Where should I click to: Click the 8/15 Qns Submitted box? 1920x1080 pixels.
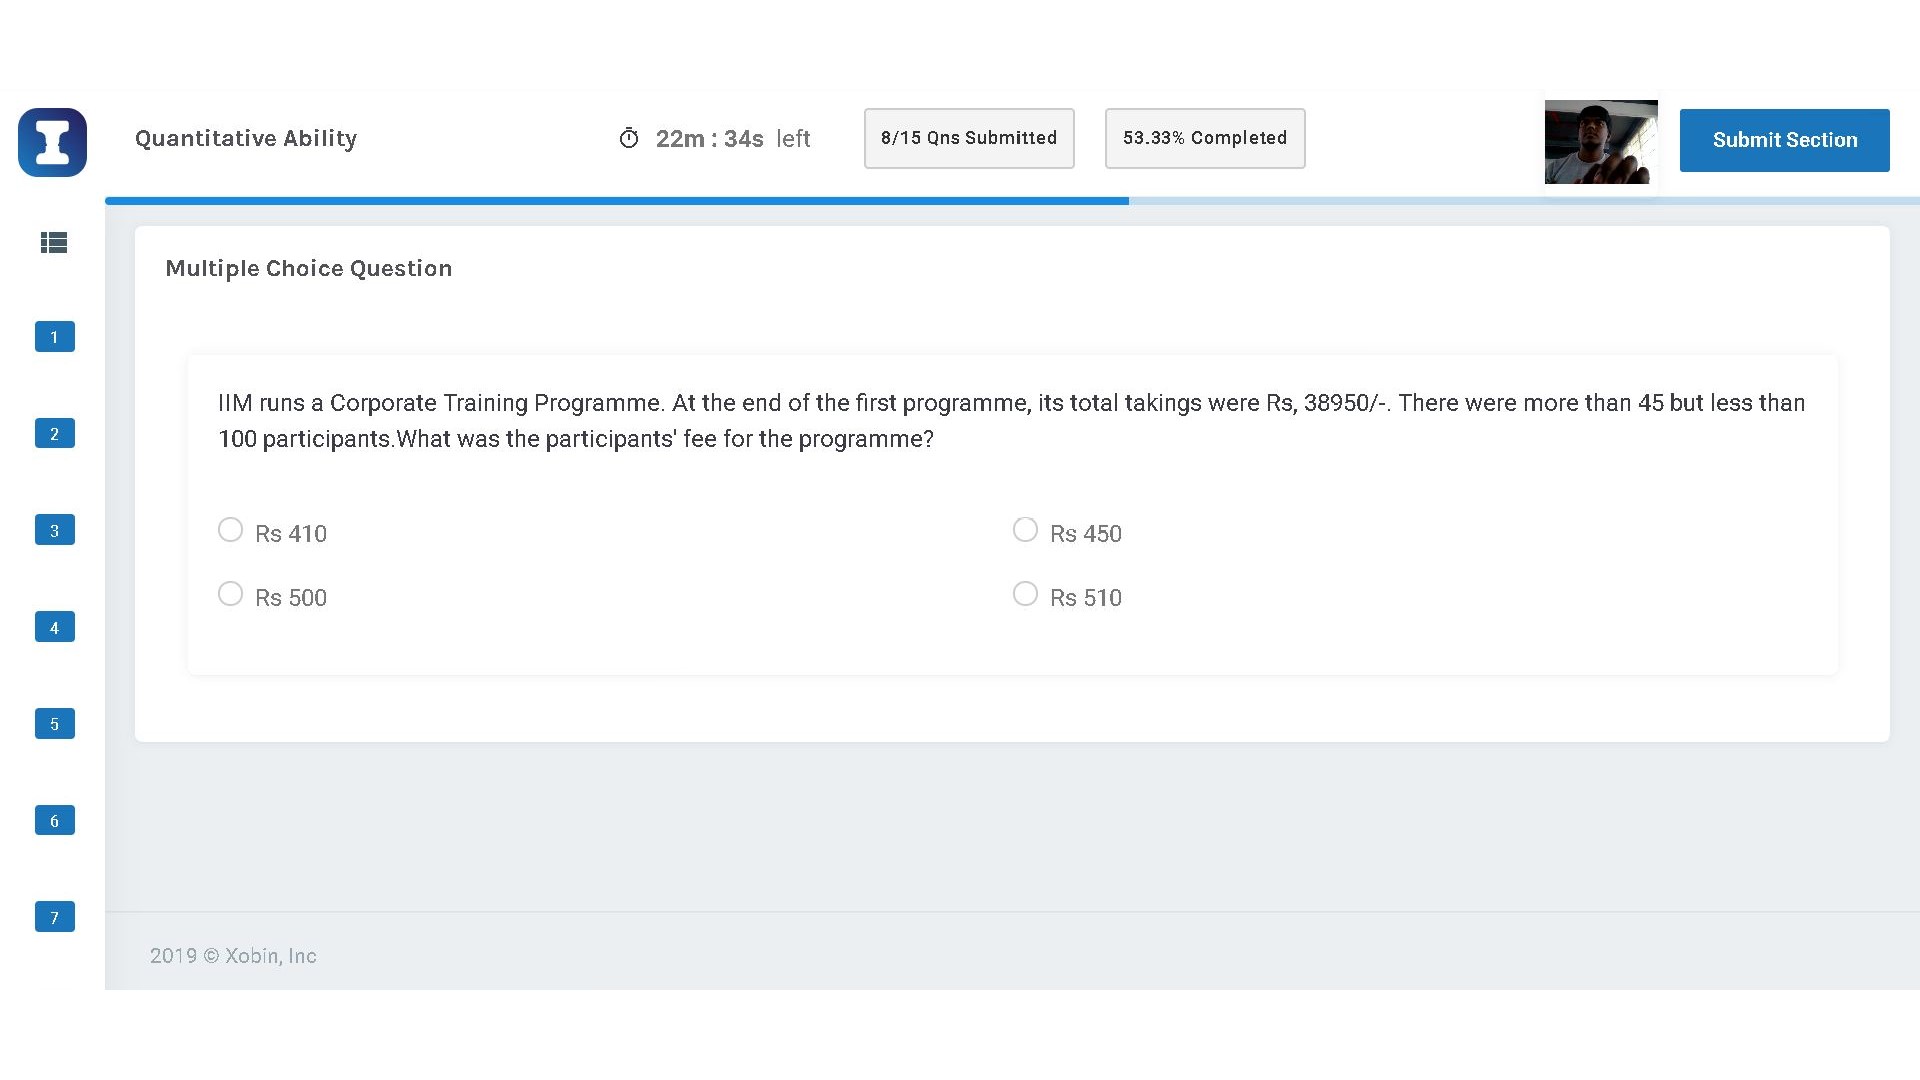(x=968, y=138)
